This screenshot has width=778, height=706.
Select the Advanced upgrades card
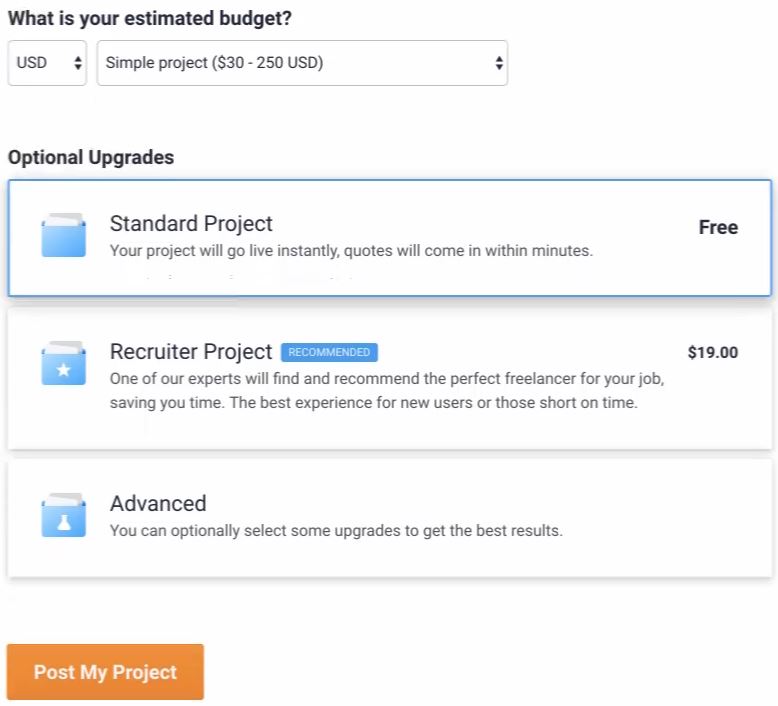click(389, 518)
